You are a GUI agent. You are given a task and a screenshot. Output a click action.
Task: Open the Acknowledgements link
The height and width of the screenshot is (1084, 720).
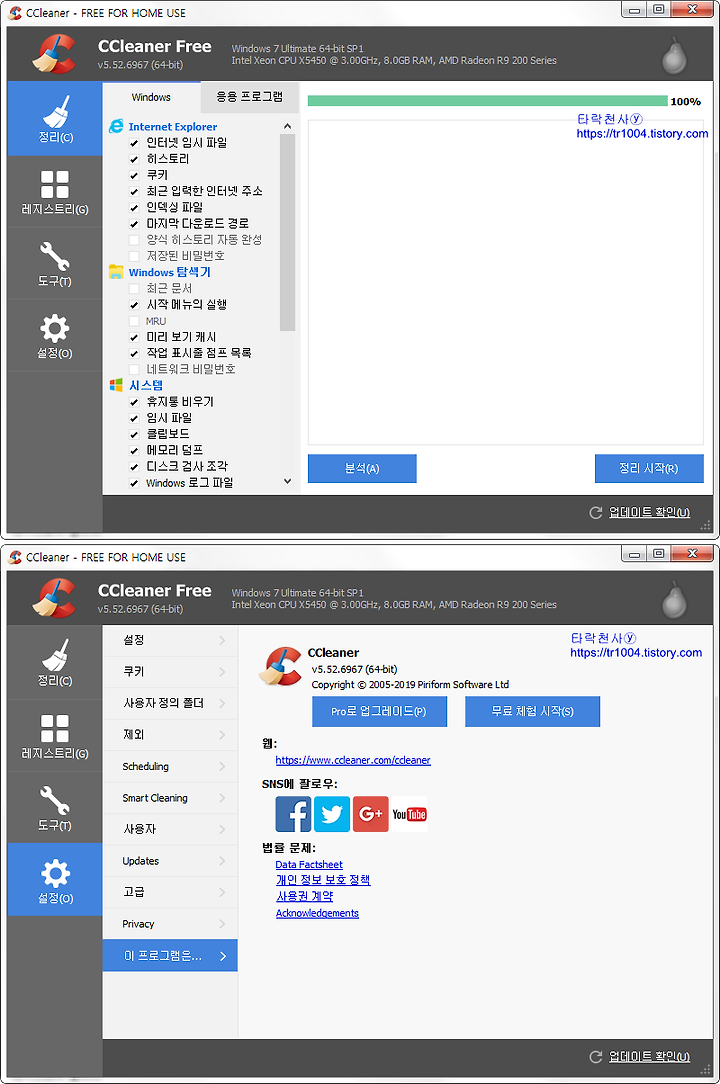(317, 913)
